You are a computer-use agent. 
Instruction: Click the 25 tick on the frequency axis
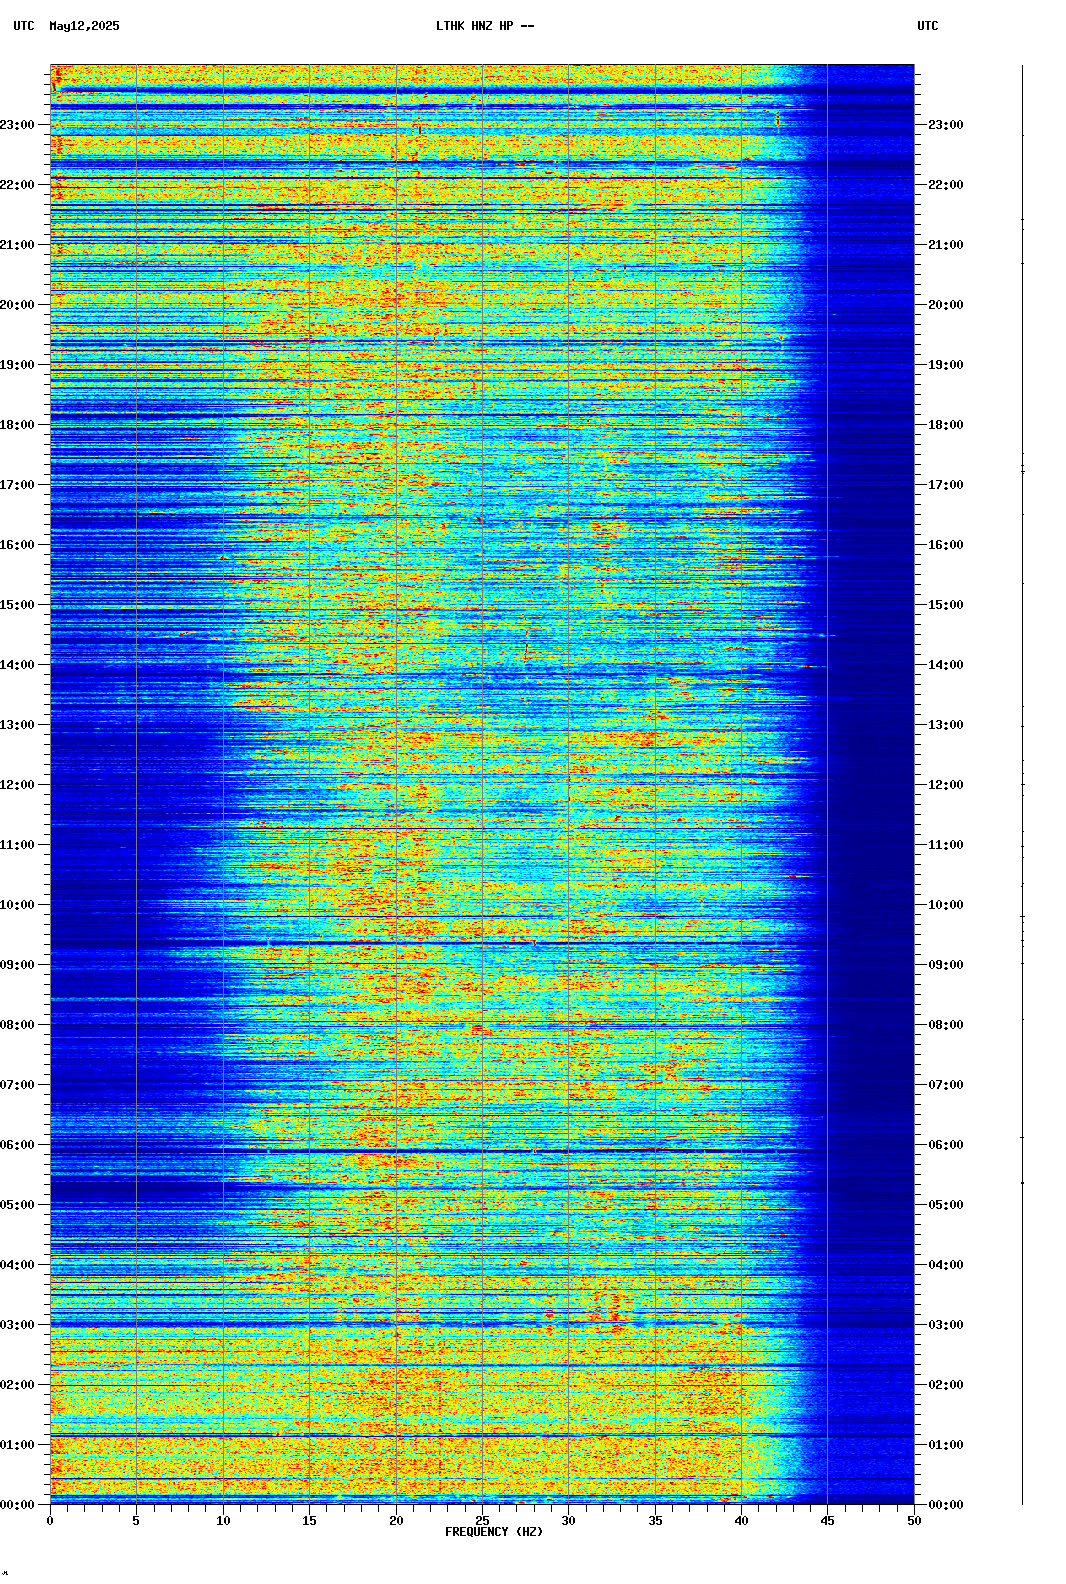point(482,1521)
